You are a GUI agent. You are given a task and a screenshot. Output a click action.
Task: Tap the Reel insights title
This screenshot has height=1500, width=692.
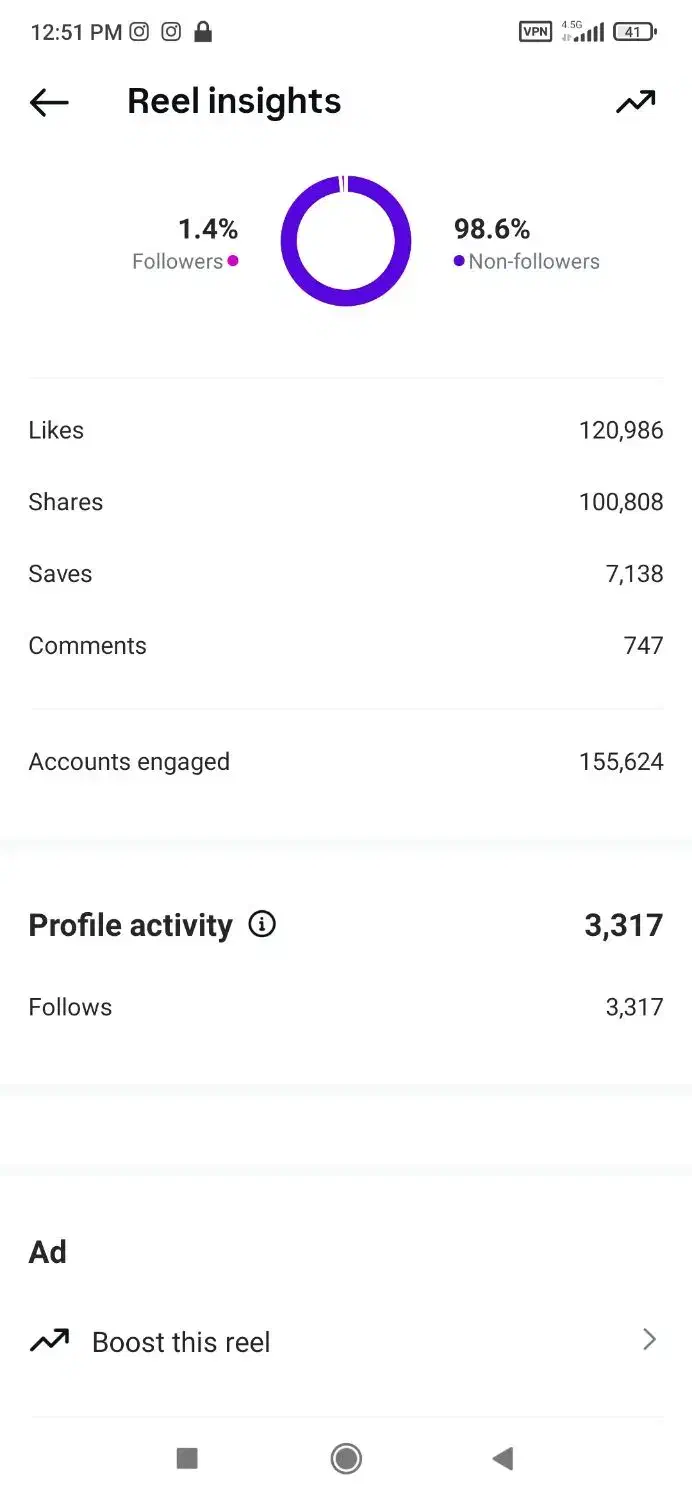click(234, 101)
